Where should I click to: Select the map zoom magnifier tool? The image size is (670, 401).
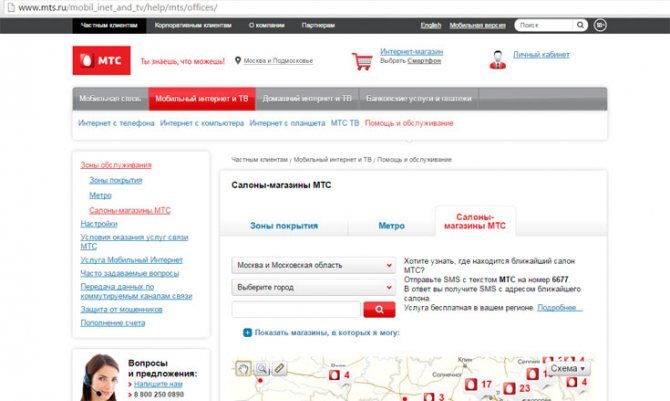(x=262, y=368)
